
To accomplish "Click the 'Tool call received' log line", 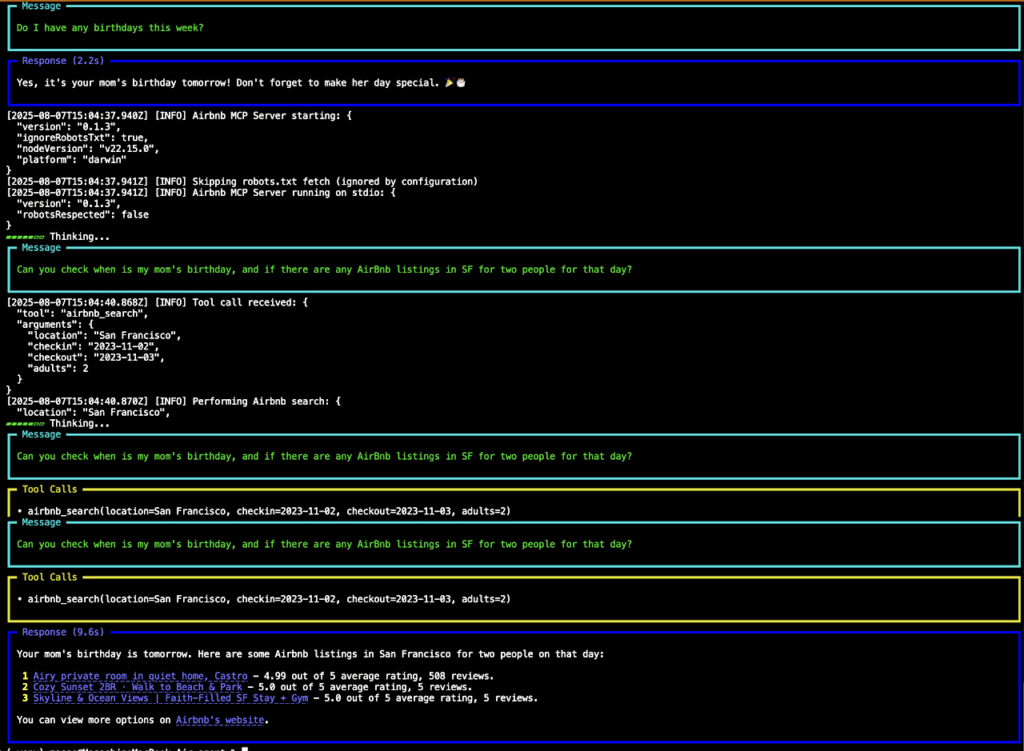I will tap(157, 302).
